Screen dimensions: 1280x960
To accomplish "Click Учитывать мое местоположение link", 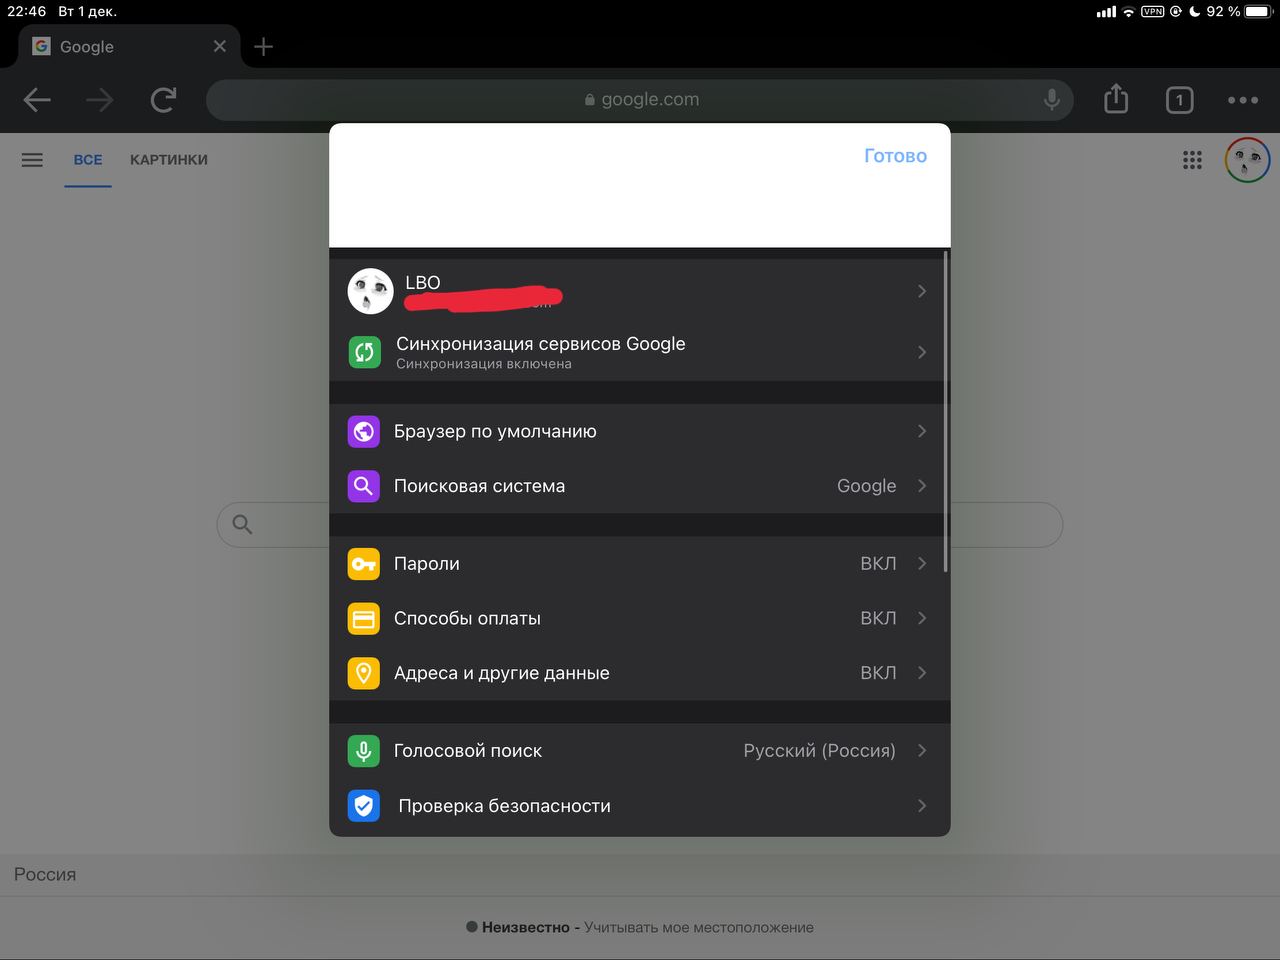I will [699, 928].
